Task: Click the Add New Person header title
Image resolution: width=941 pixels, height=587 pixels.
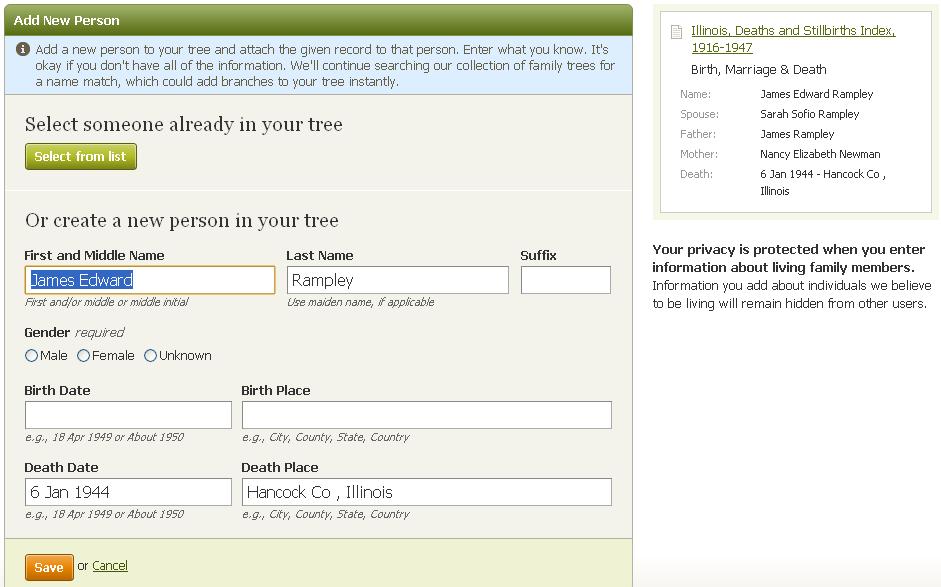Action: (67, 20)
